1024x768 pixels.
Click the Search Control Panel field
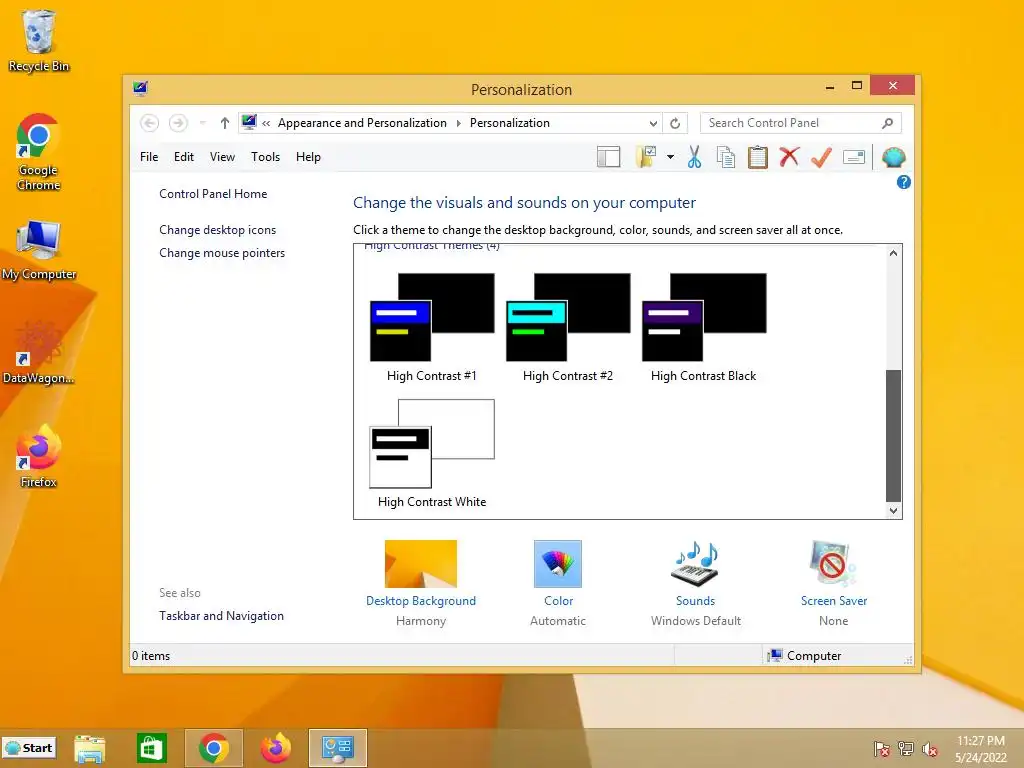(x=801, y=123)
